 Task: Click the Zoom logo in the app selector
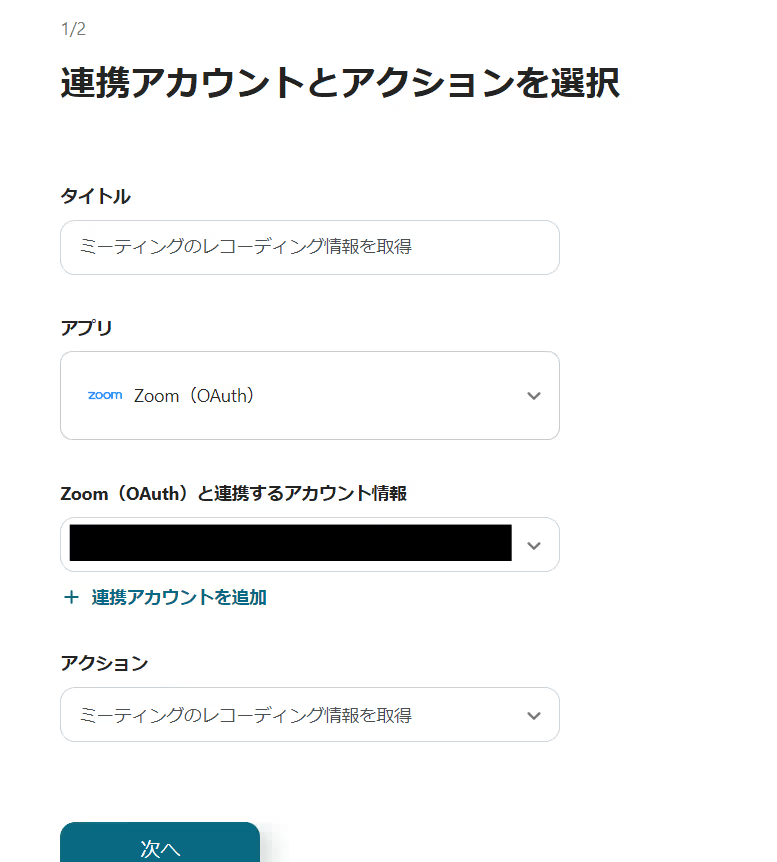coord(105,396)
